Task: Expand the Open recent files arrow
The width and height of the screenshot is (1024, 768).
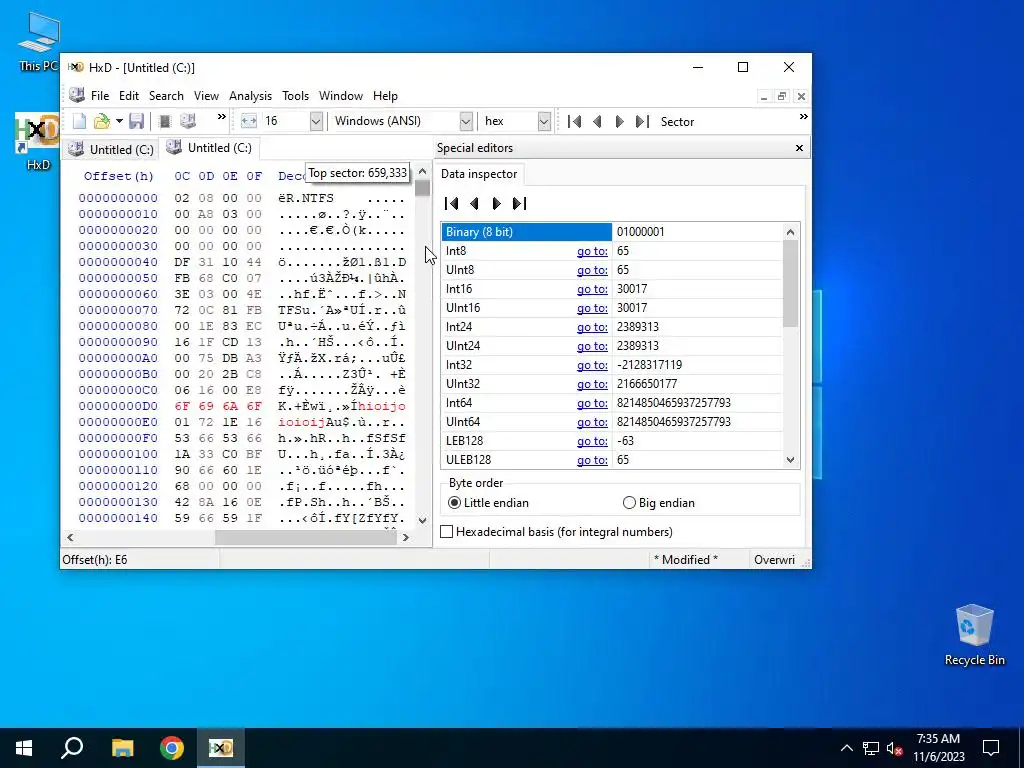Action: (x=119, y=121)
